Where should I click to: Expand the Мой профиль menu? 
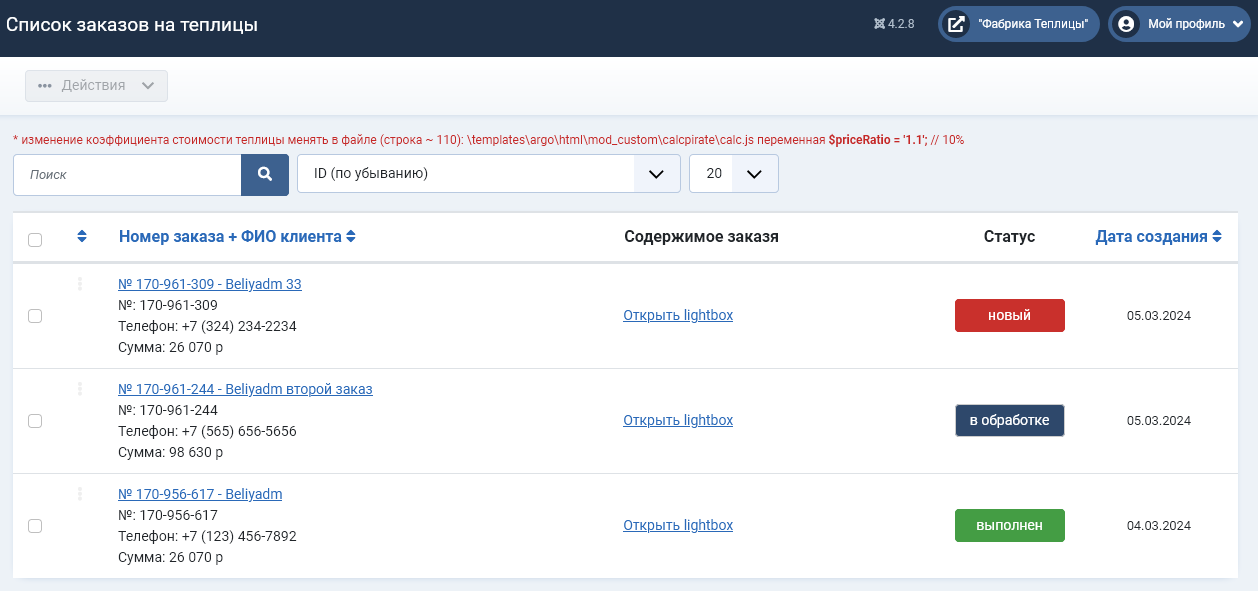1179,24
